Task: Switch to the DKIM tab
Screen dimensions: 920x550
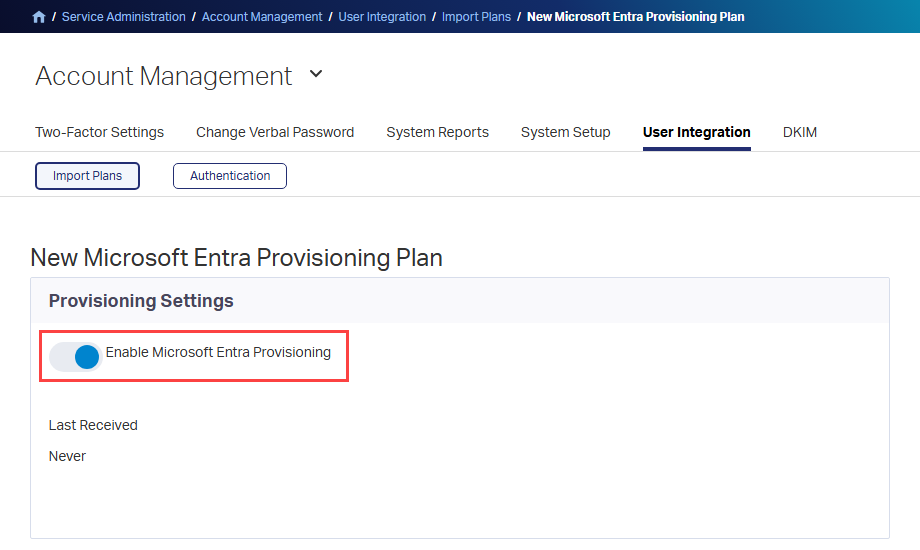Action: click(x=800, y=132)
